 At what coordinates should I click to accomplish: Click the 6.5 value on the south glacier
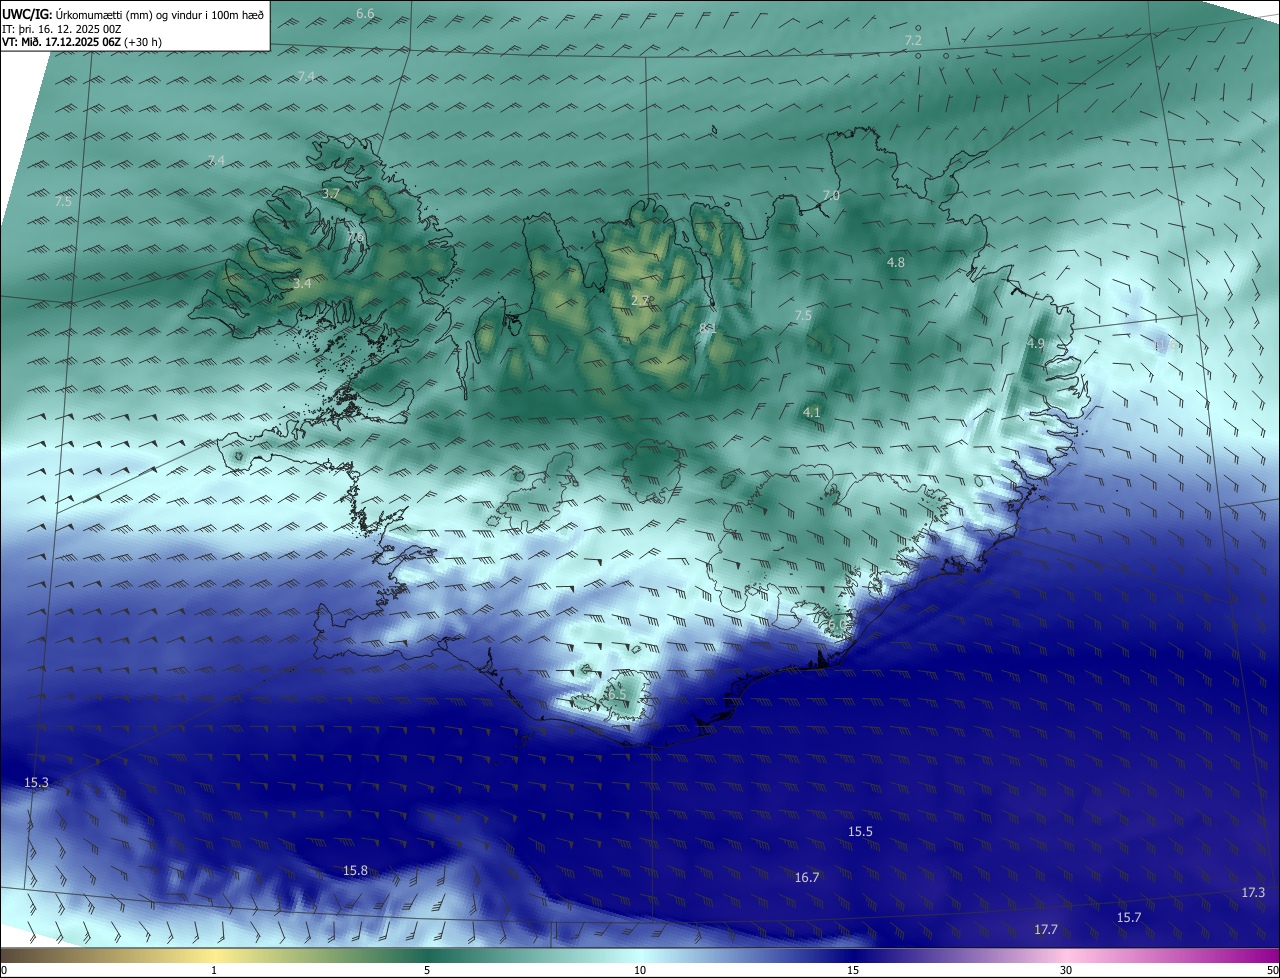pyautogui.click(x=617, y=694)
